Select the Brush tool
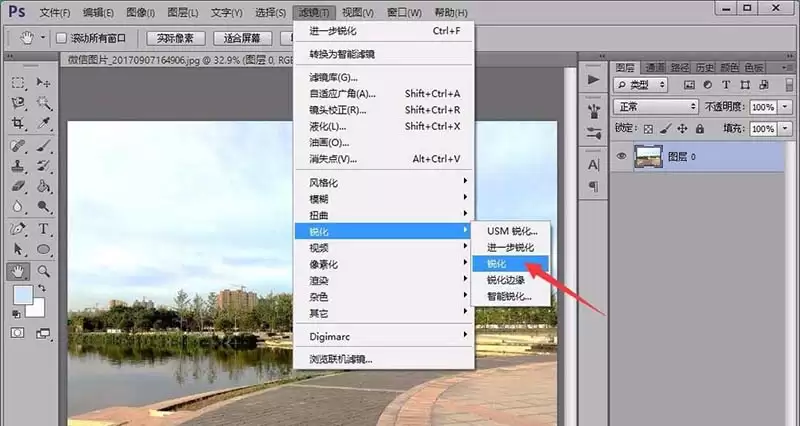The height and width of the screenshot is (426, 800). point(43,146)
